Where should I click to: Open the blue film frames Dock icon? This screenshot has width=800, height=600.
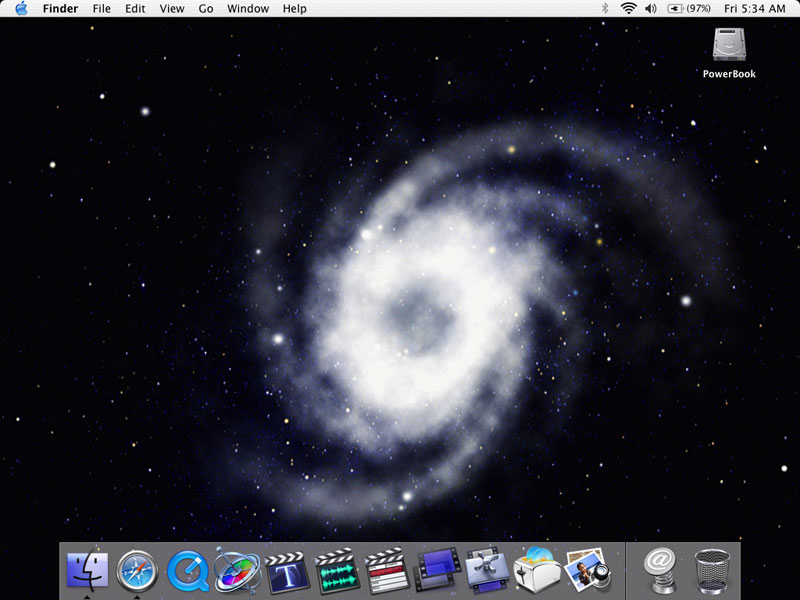(437, 570)
